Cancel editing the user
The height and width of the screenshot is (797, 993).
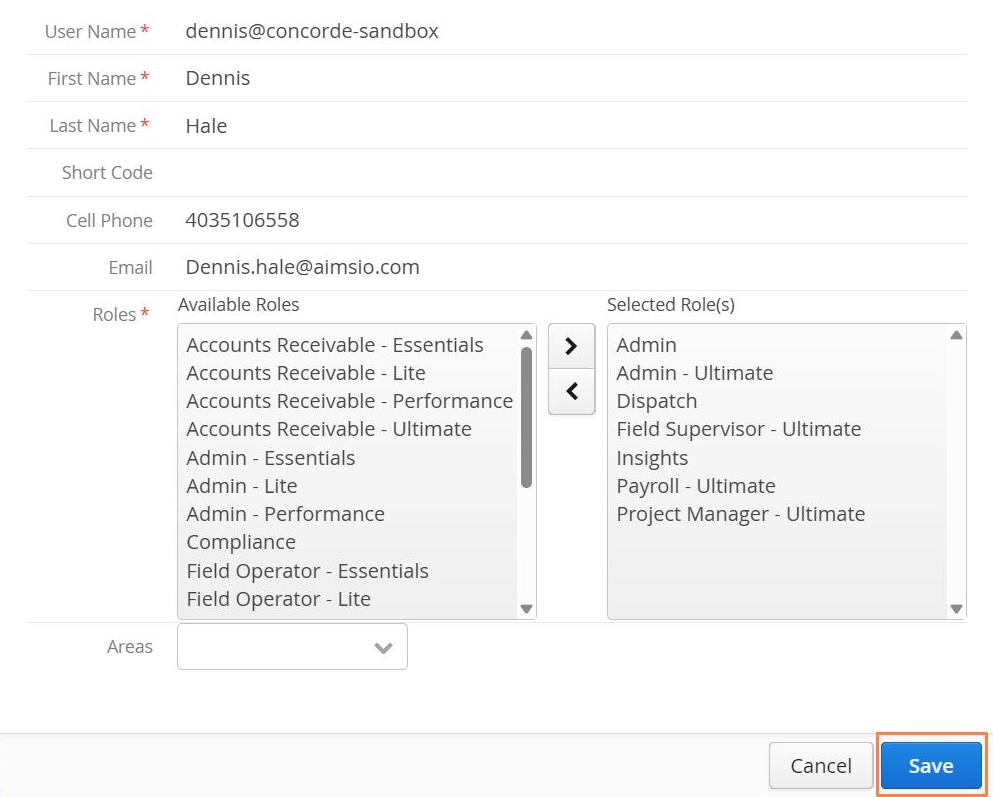[821, 765]
